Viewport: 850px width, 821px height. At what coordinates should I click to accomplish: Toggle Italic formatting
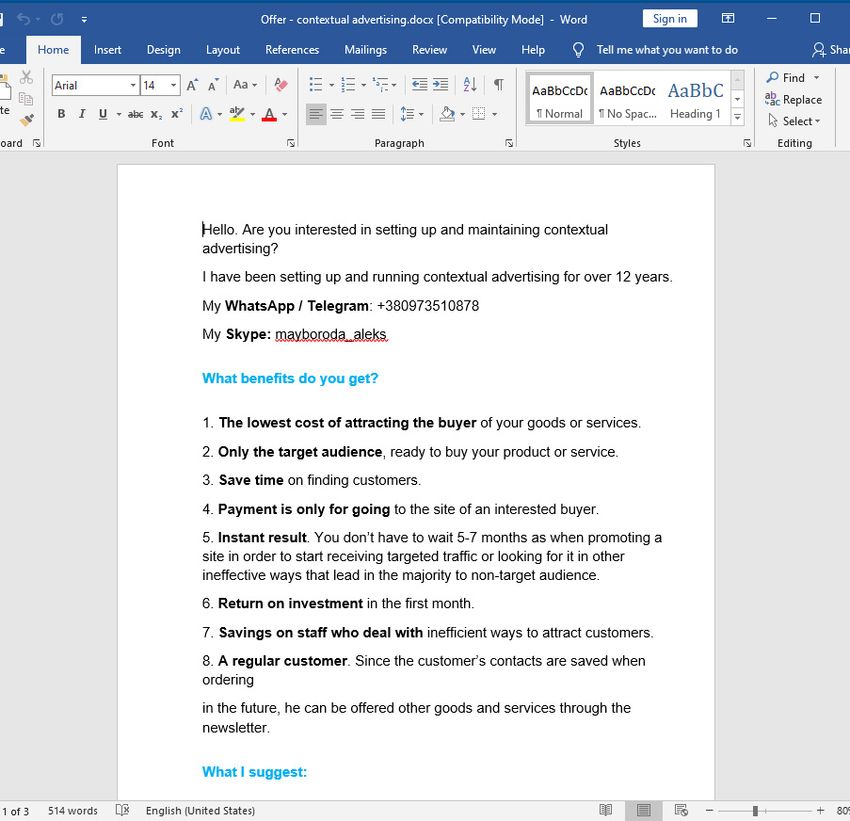(82, 114)
